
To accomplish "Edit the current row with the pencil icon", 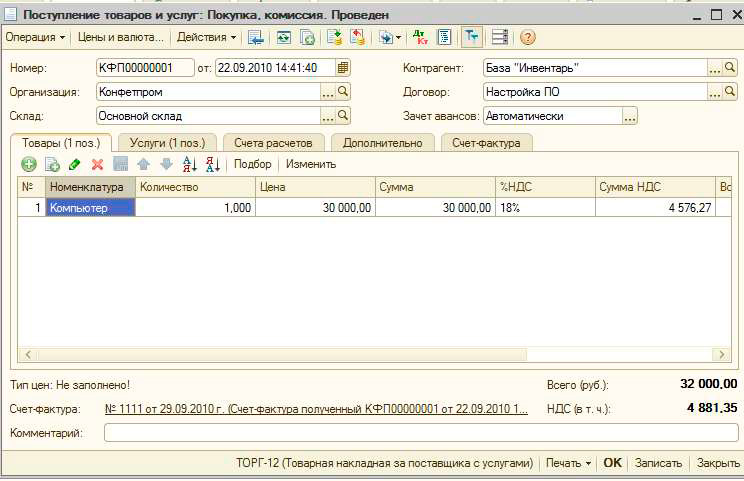I will 74,164.
